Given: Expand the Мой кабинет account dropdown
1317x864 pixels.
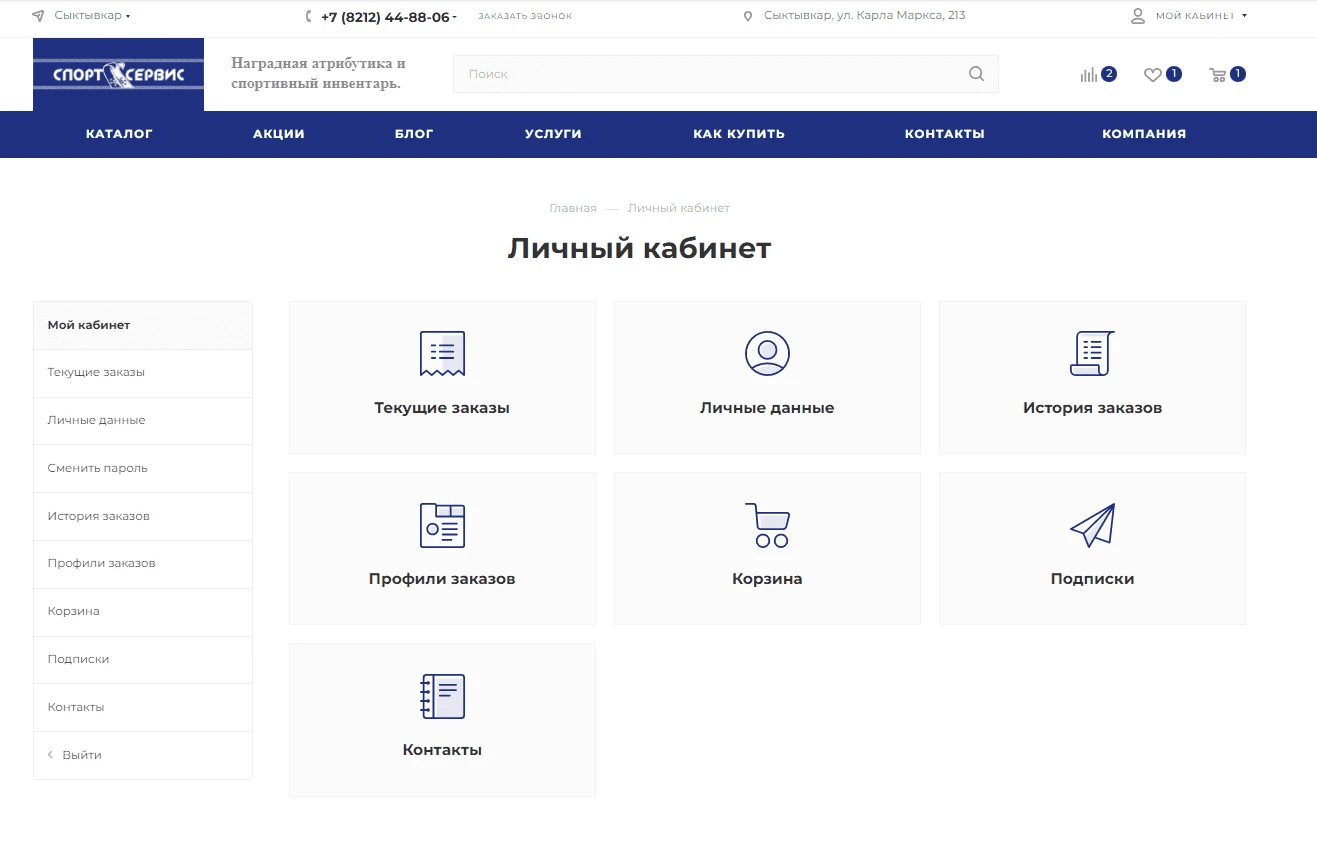Looking at the screenshot, I should [x=1244, y=16].
